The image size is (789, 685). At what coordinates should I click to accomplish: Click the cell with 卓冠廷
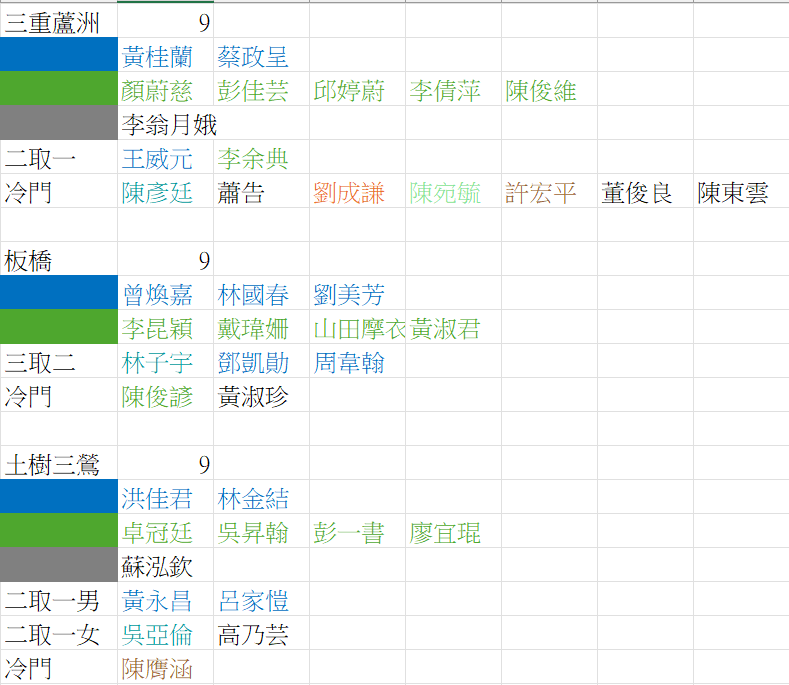pos(166,530)
